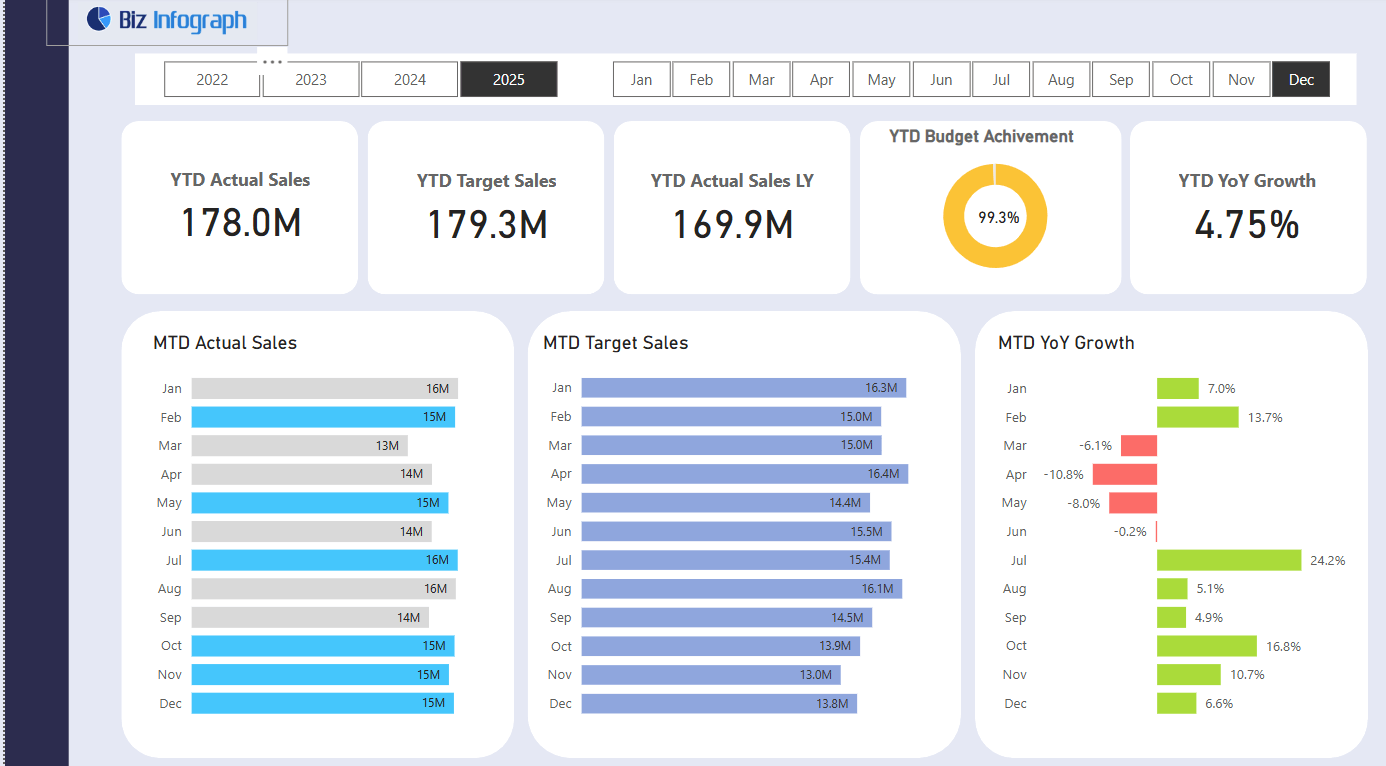Click the YTD Budget Achievement donut chart
This screenshot has height=766, width=1386.
(995, 216)
